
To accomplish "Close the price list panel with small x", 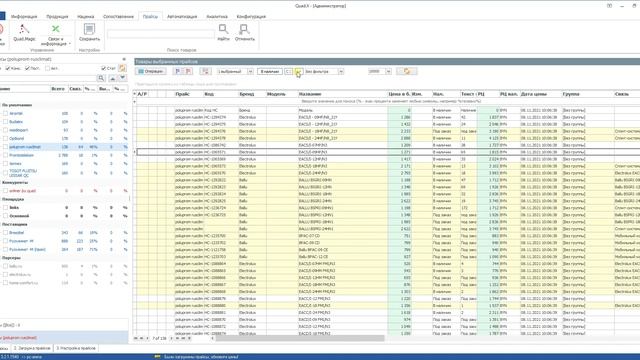I will click(x=124, y=59).
